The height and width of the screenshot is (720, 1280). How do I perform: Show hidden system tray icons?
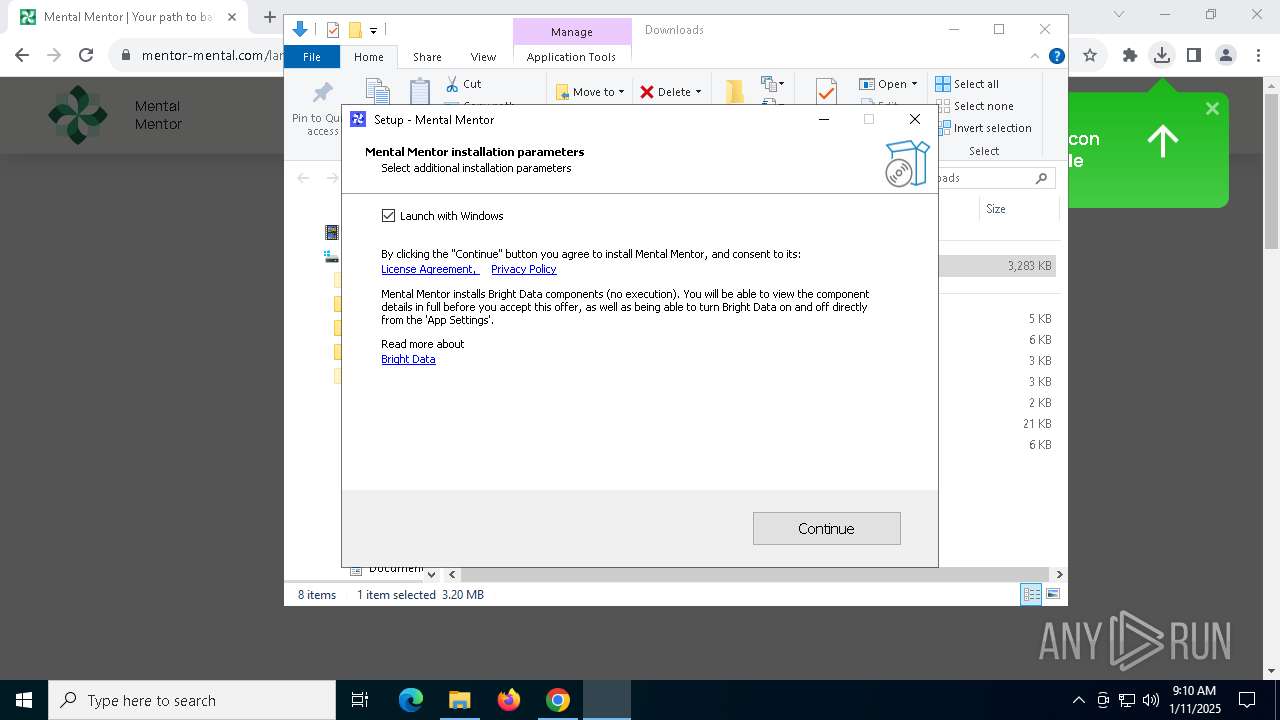tap(1078, 700)
